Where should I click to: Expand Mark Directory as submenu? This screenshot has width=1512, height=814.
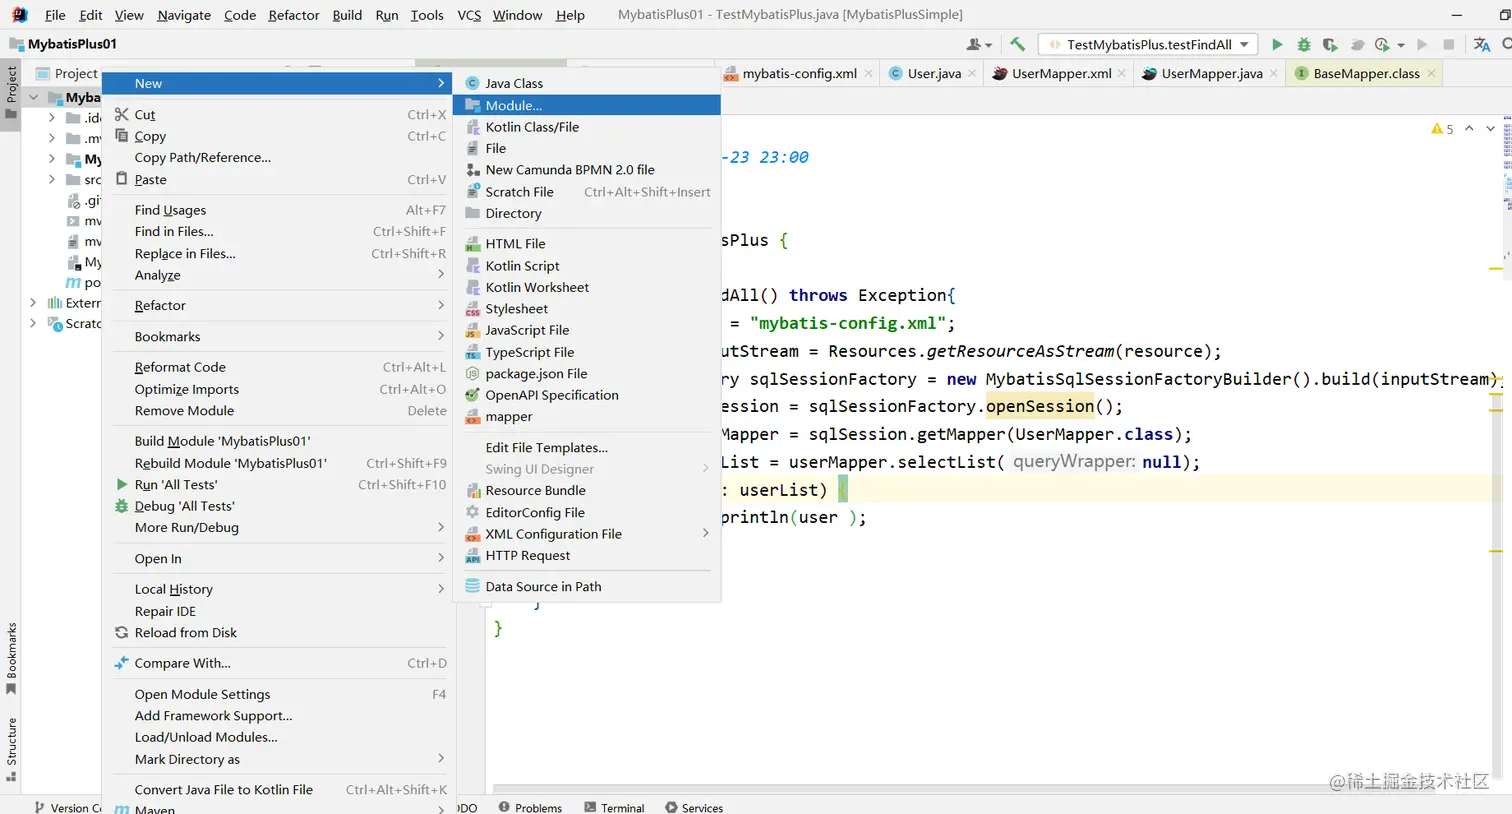pos(279,759)
